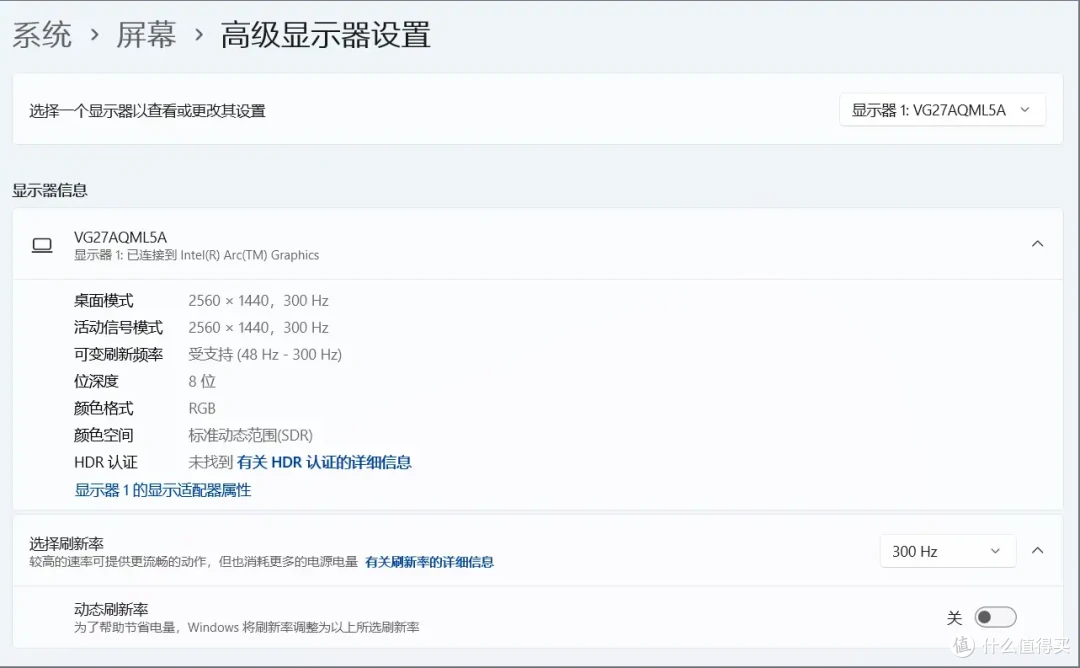Viewport: 1080px width, 668px height.
Task: Click 选择一个显示器以查看或更改其设置 label
Action: click(x=147, y=111)
